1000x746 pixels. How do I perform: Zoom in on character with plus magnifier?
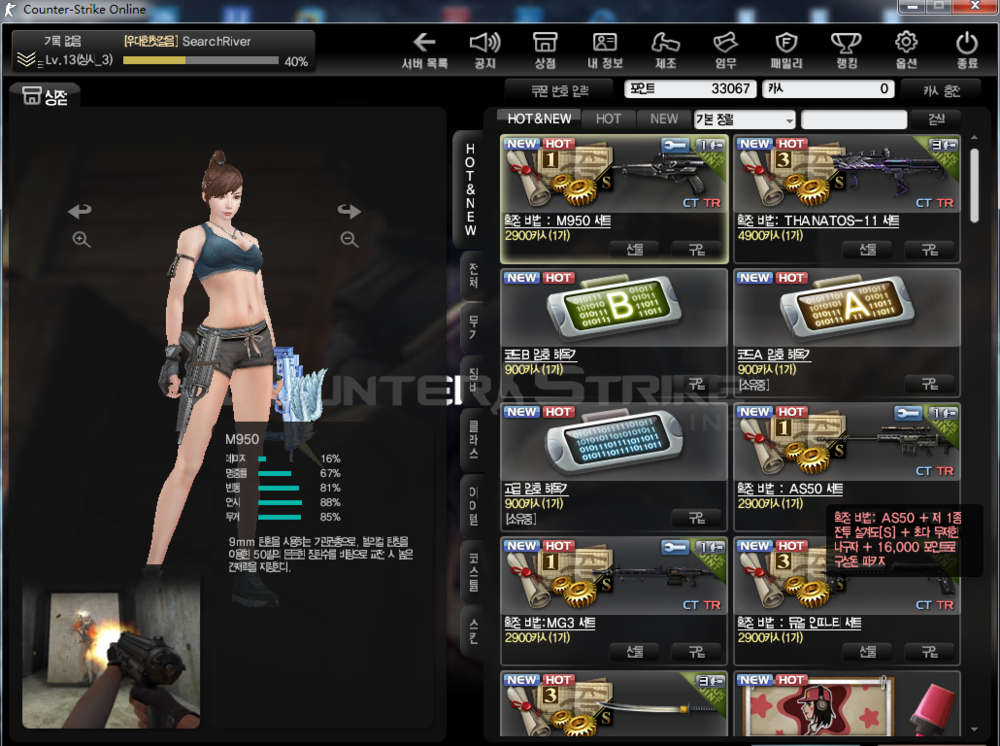point(81,239)
